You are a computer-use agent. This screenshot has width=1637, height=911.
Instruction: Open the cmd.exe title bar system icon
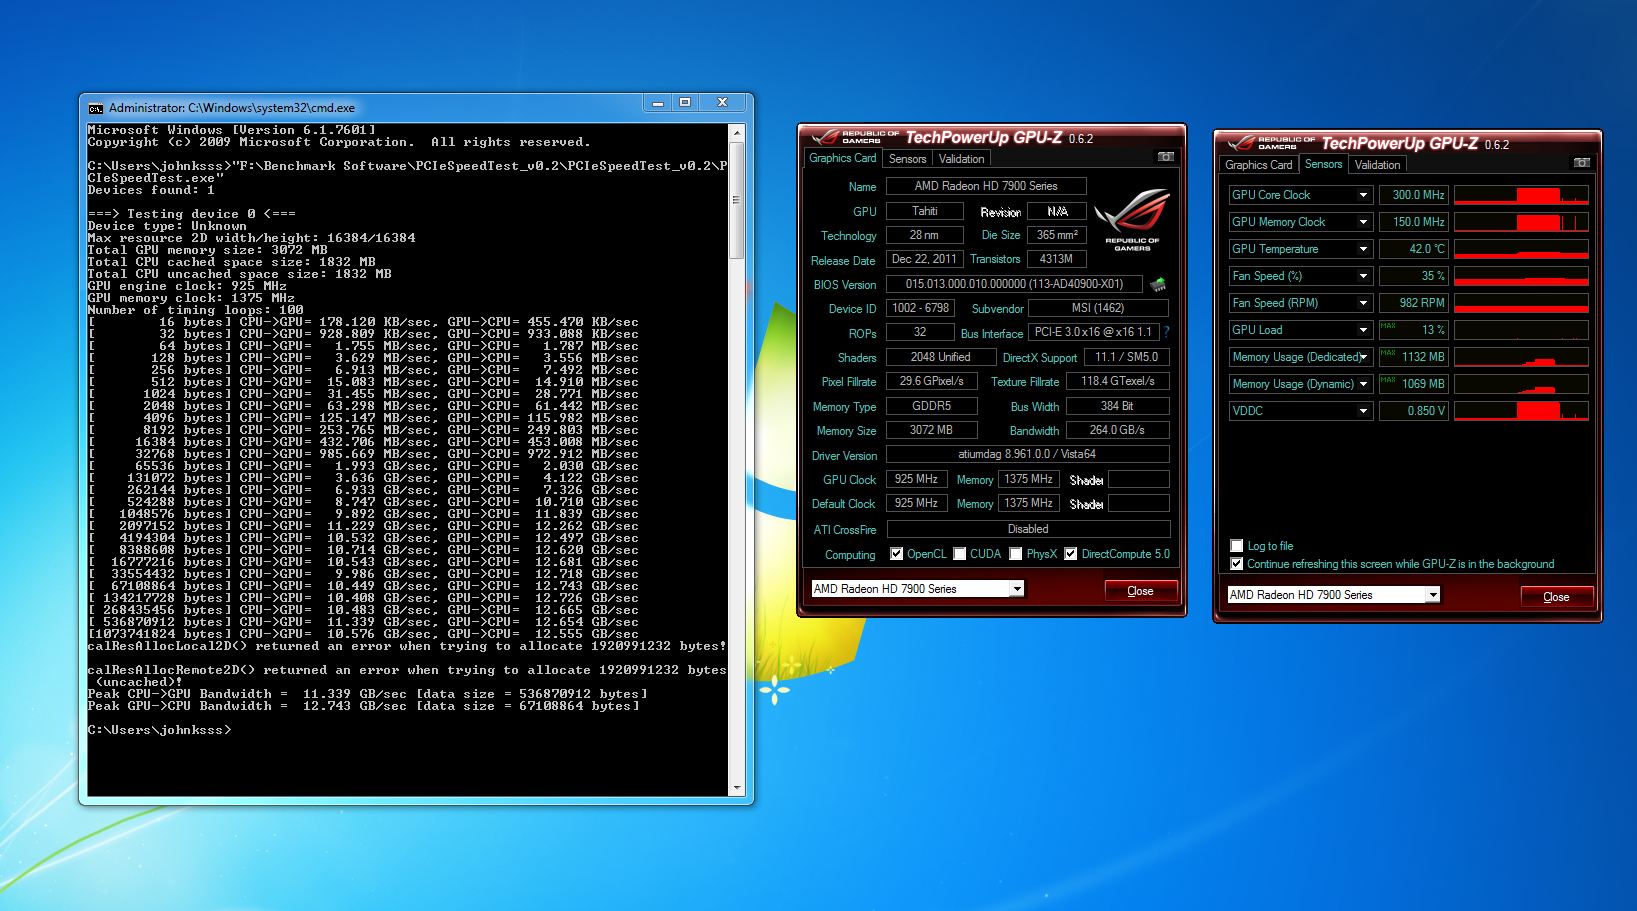pyautogui.click(x=96, y=108)
